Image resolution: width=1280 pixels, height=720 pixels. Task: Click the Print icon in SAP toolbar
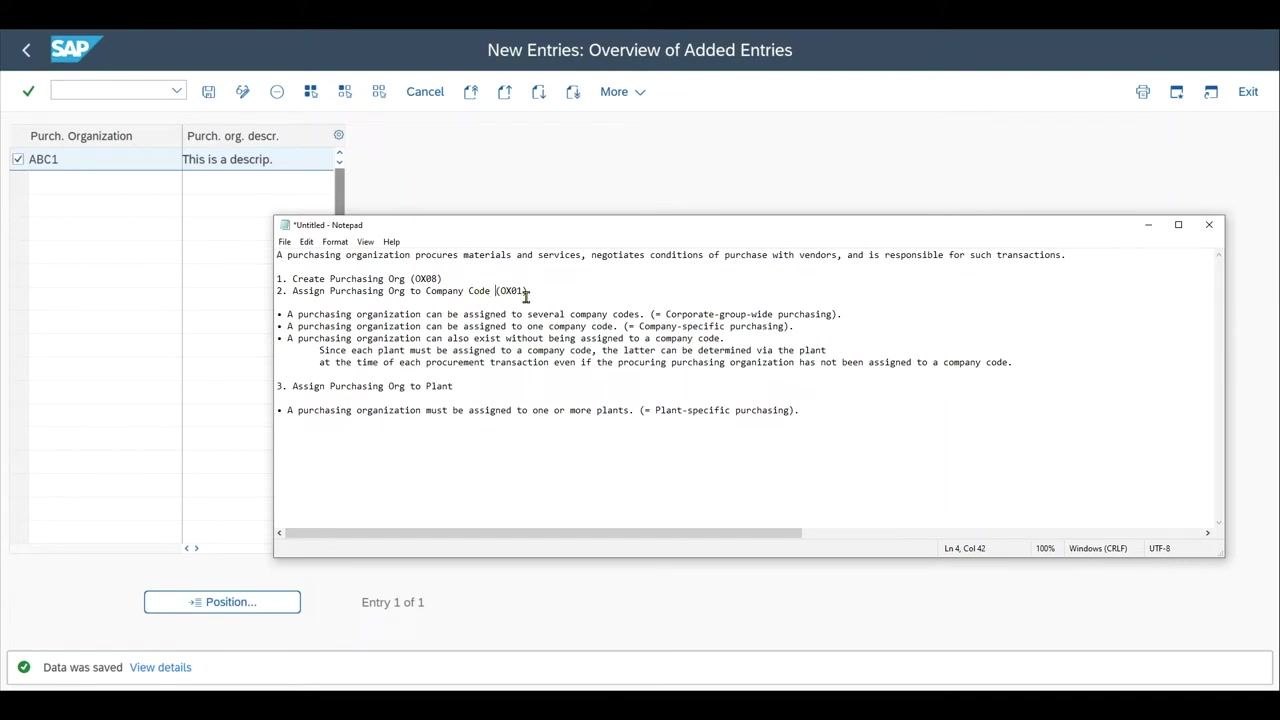(1143, 92)
